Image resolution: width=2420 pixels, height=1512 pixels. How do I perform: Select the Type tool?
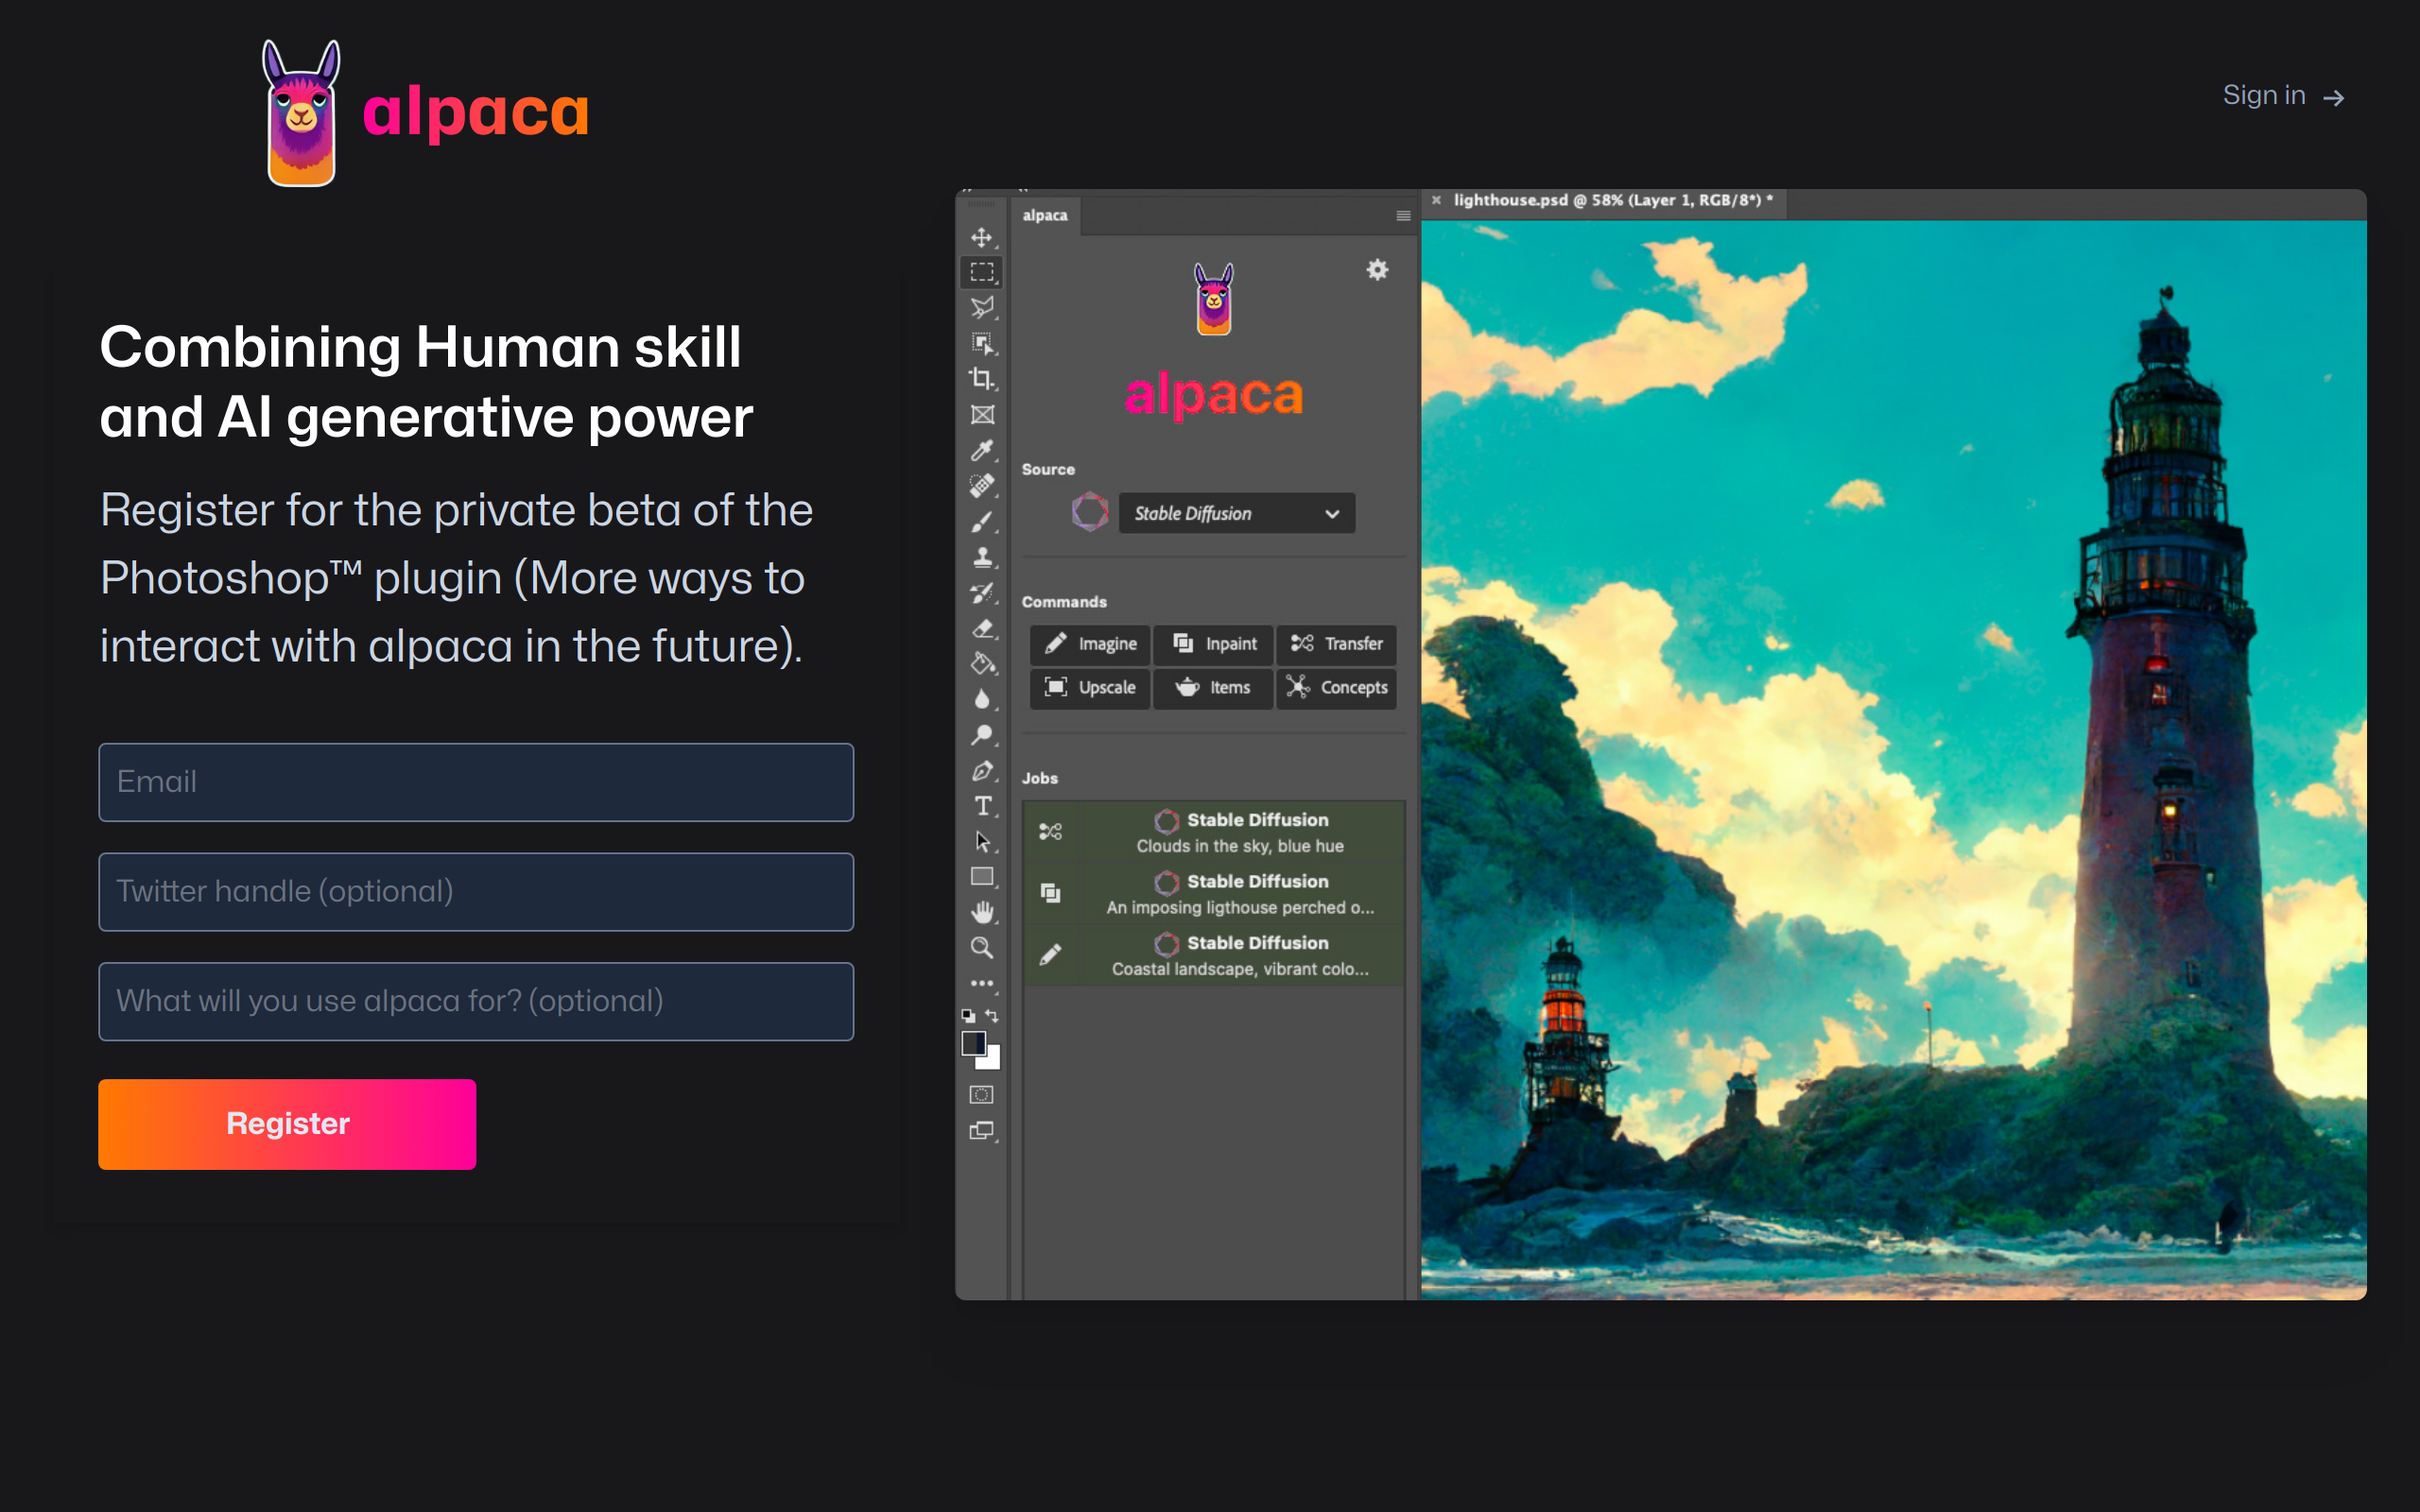[x=982, y=806]
